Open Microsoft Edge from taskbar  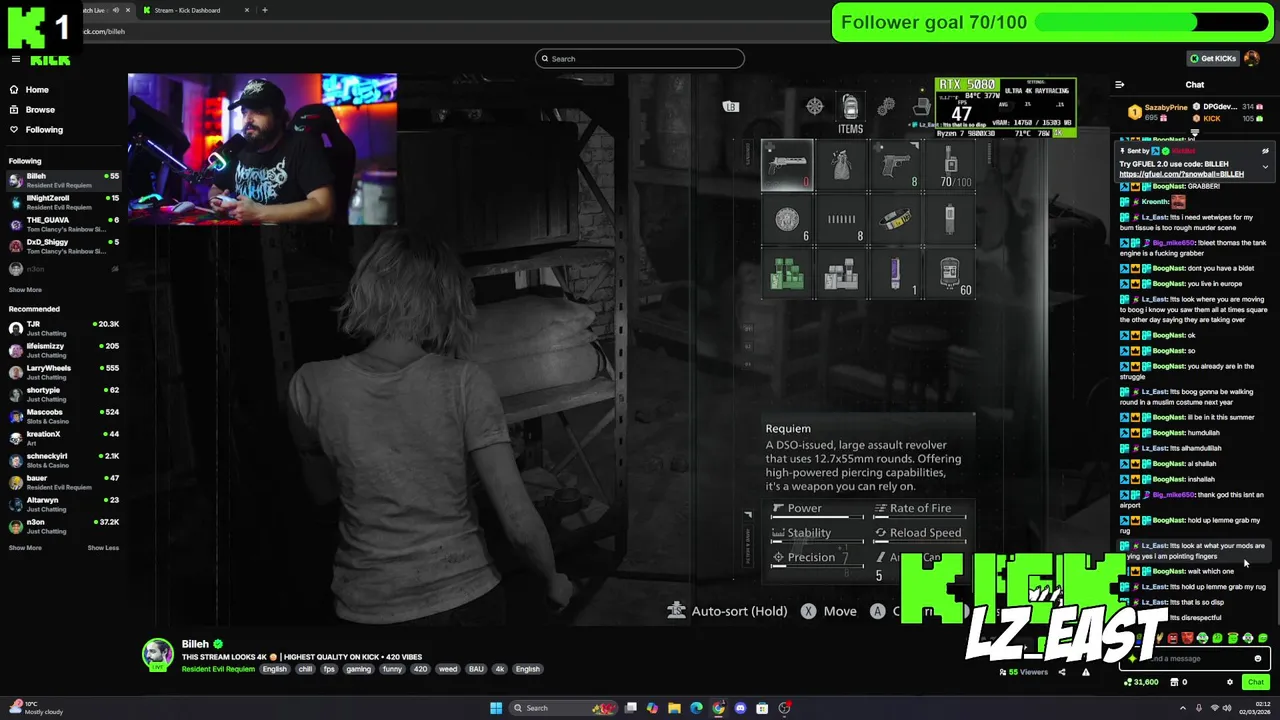pyautogui.click(x=696, y=708)
